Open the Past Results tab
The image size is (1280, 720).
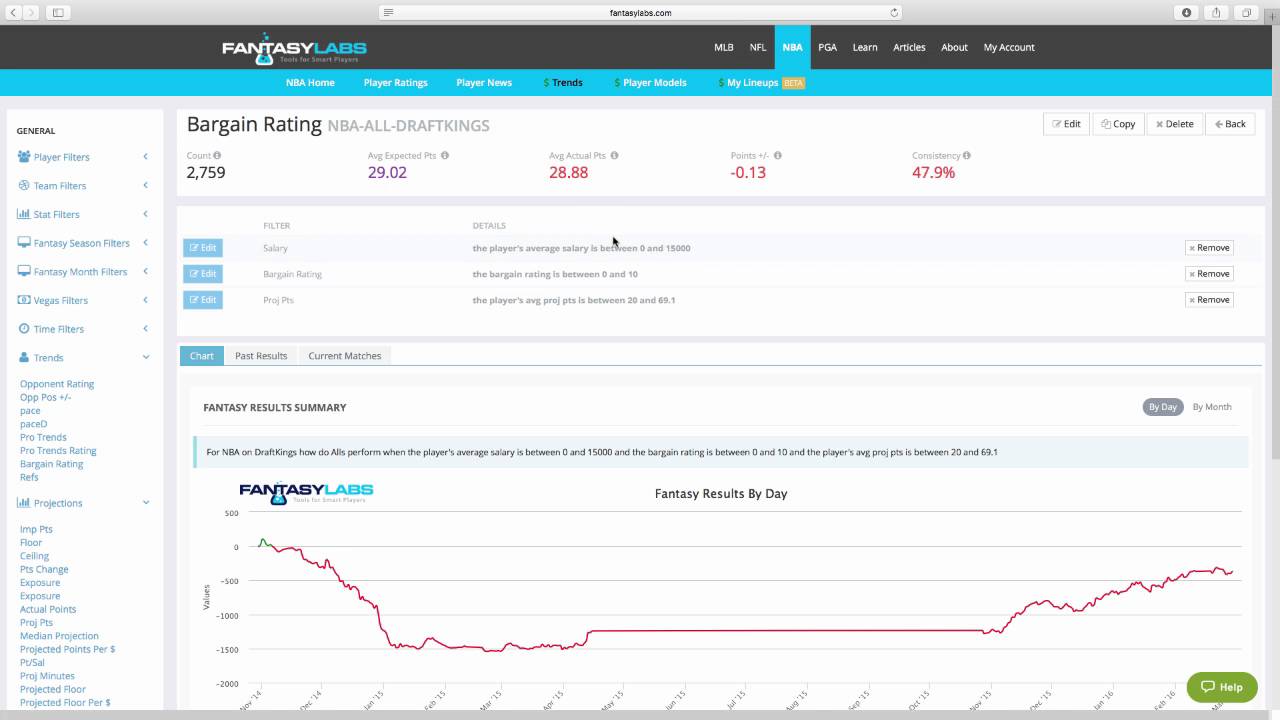[261, 356]
